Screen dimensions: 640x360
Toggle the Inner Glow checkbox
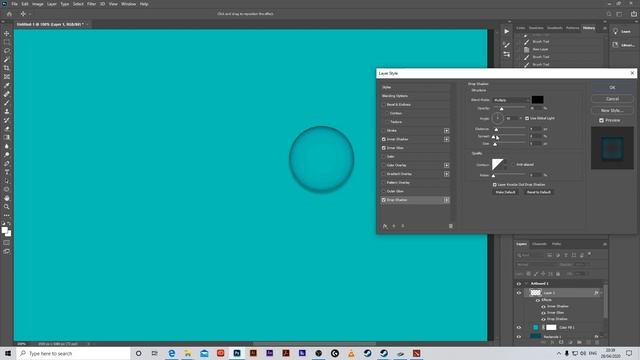[384, 148]
